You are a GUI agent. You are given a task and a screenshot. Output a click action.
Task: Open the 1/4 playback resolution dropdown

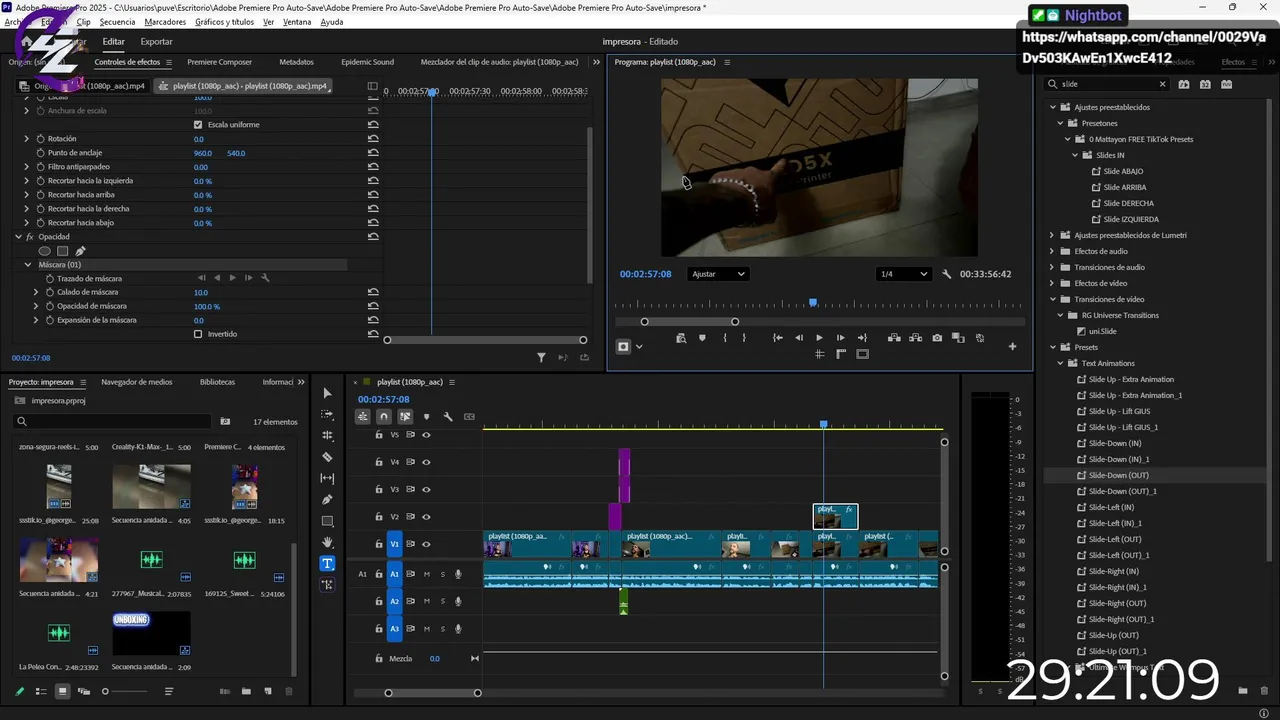(x=903, y=274)
